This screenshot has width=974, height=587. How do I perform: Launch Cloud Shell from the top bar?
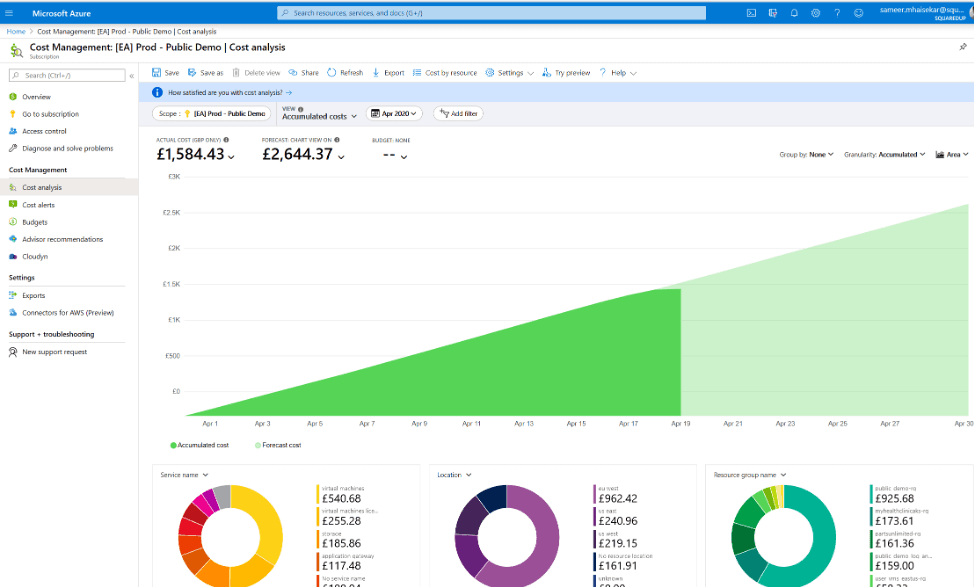(751, 13)
